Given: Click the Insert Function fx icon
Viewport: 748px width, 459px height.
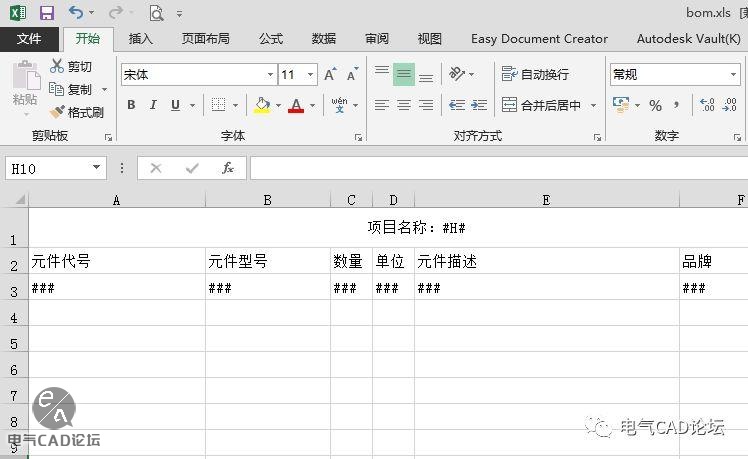Looking at the screenshot, I should point(228,168).
